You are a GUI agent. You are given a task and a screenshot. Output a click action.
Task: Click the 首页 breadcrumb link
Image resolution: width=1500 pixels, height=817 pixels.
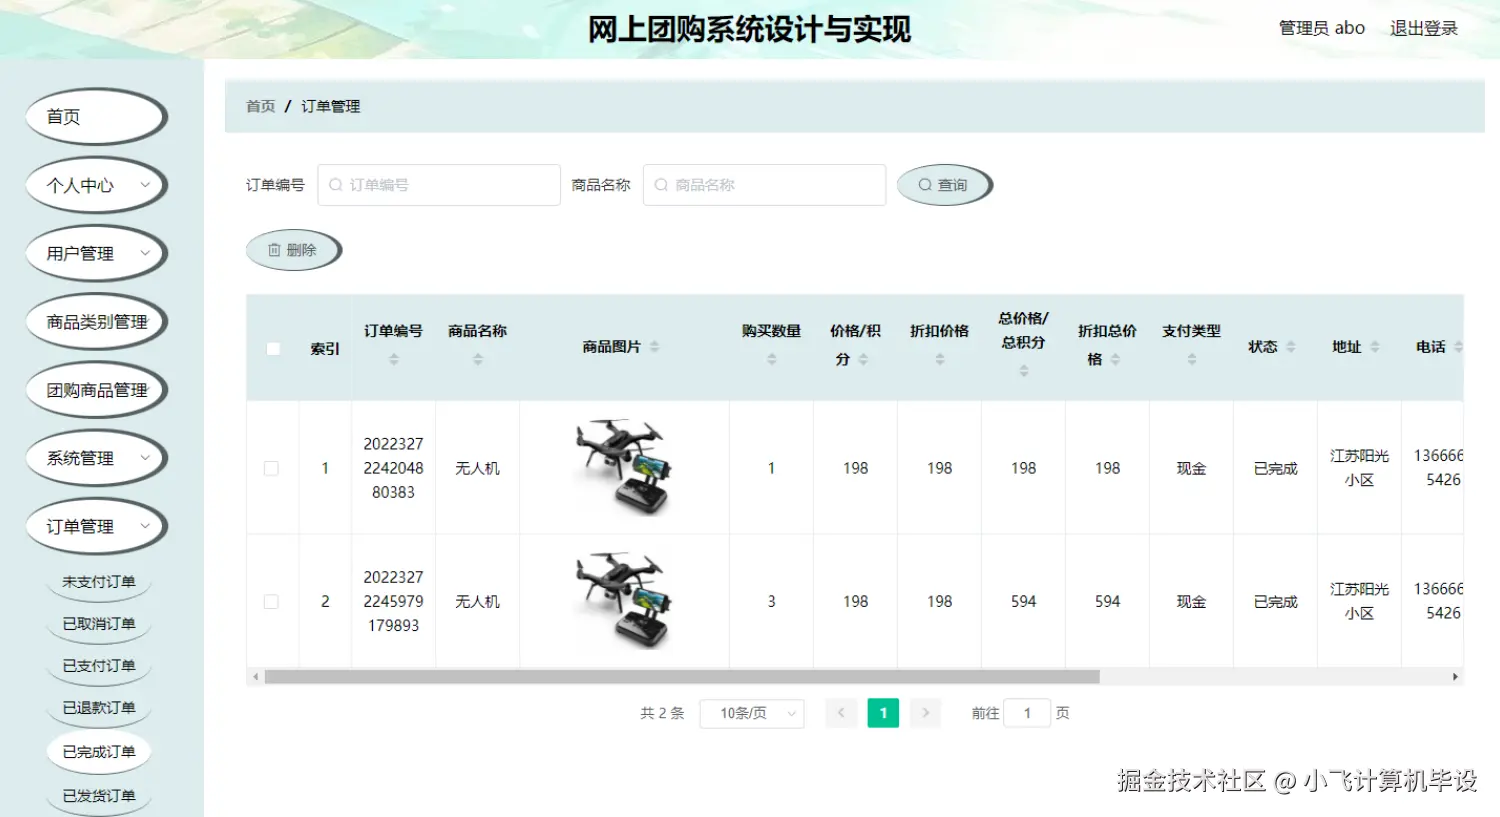tap(261, 106)
